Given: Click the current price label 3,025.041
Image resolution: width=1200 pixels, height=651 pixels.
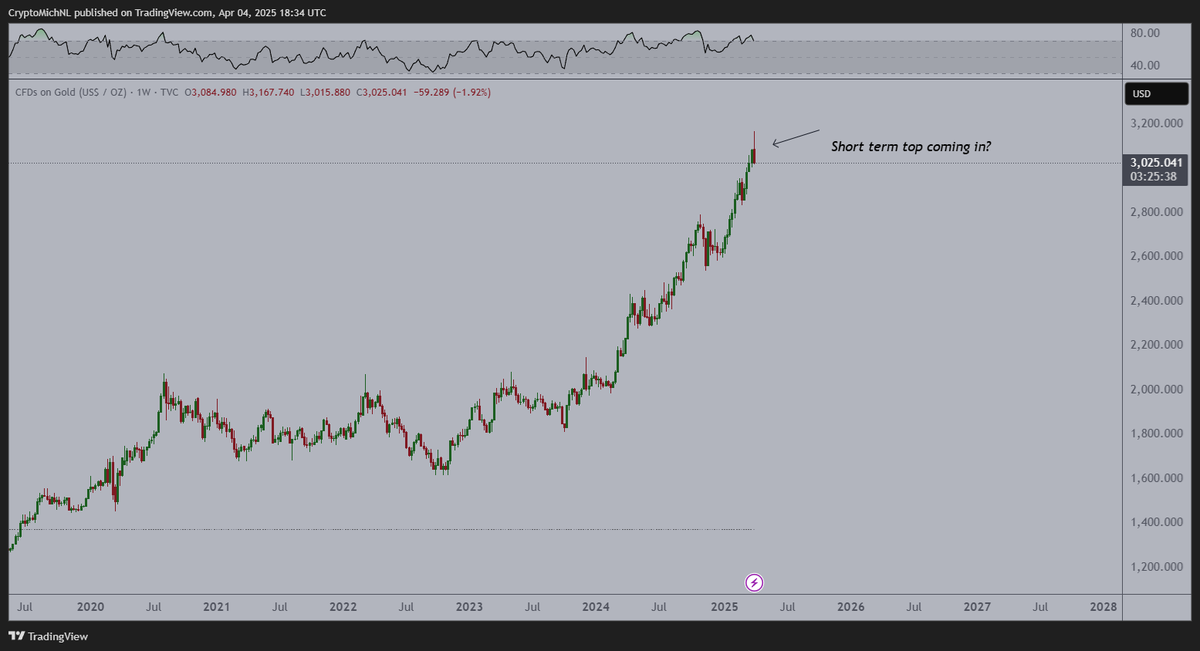Looking at the screenshot, I should click(x=1157, y=162).
